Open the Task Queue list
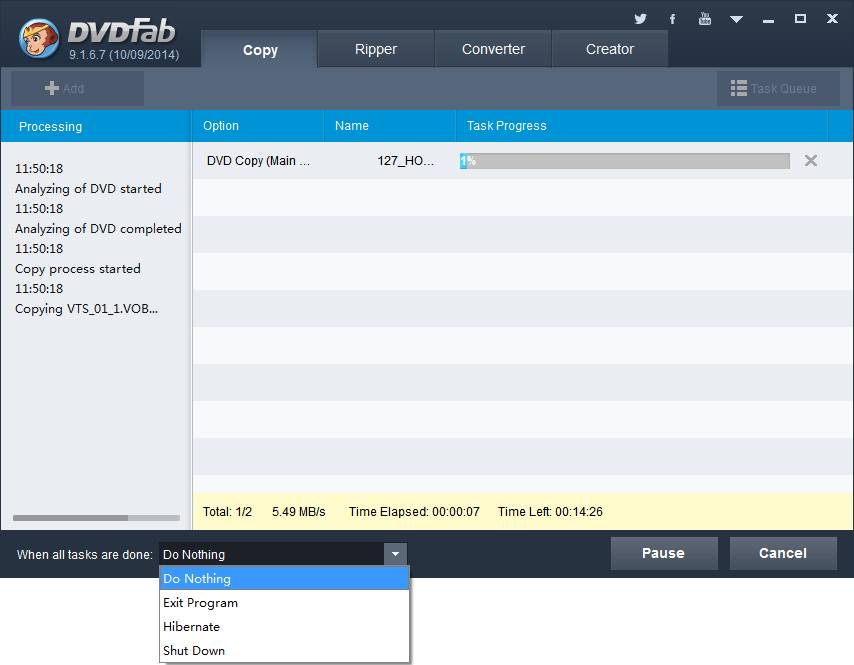Image resolution: width=854 pixels, height=665 pixels. coord(778,88)
